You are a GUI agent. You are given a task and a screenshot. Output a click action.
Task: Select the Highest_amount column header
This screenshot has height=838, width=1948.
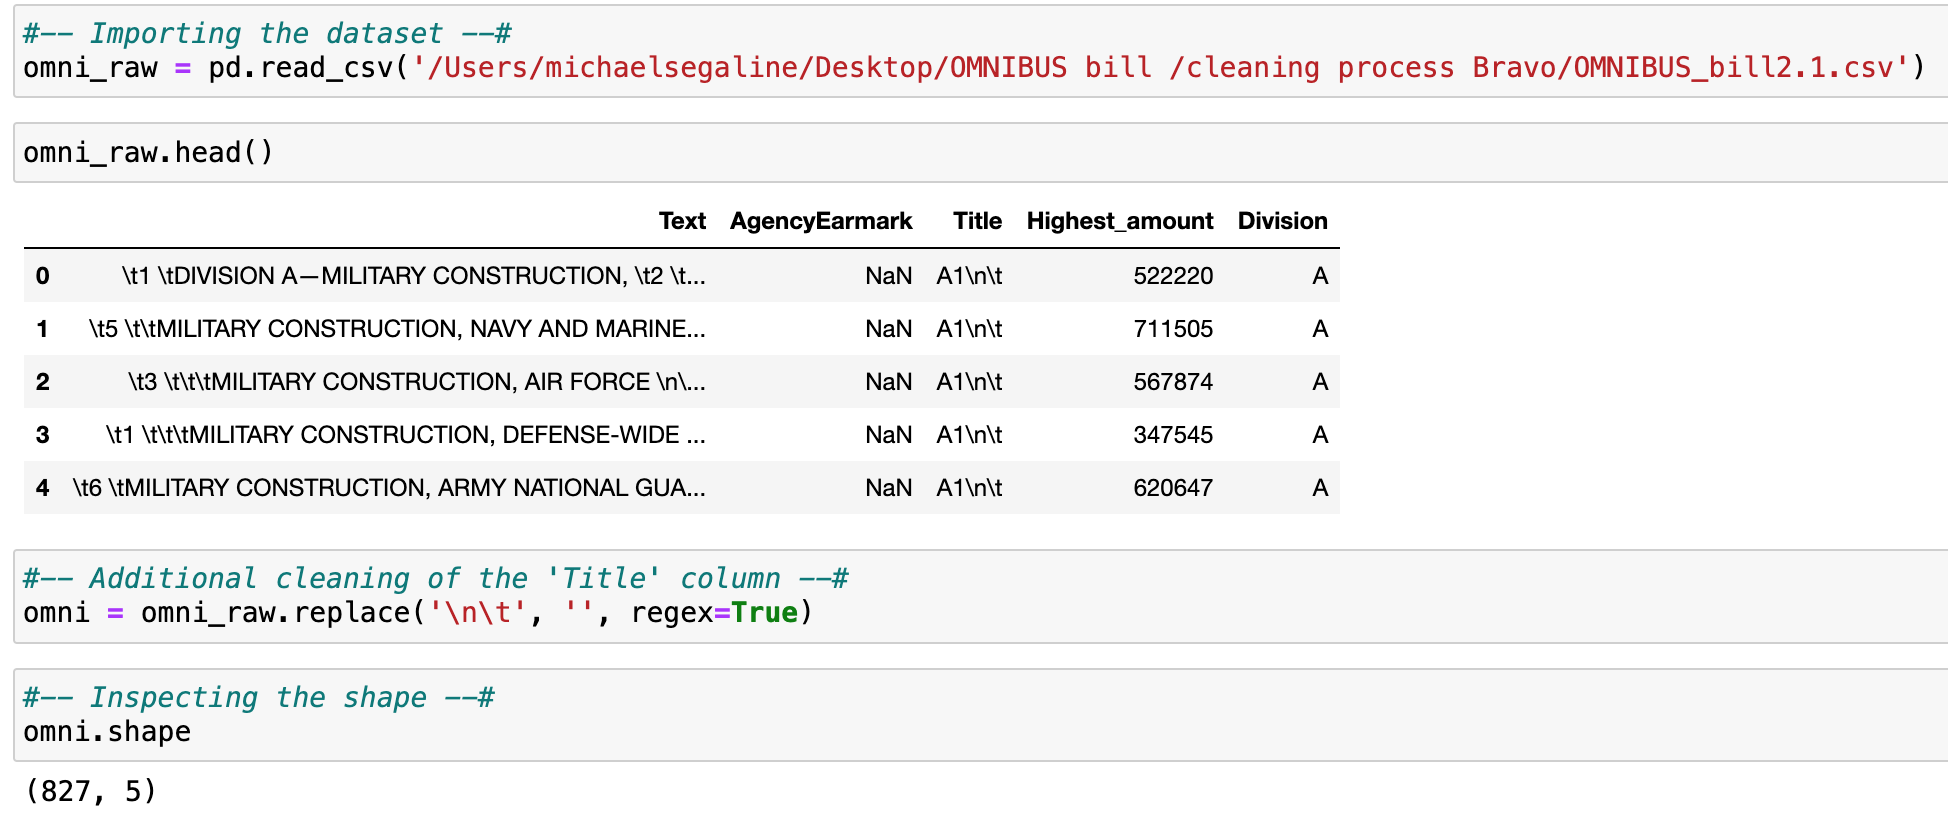coord(1119,221)
